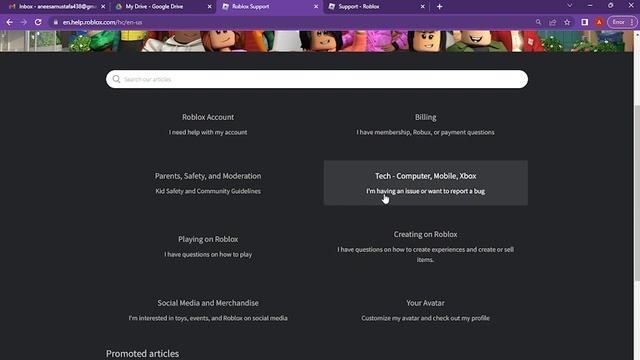Switch to the Gmail Inbox tab
640x360 pixels.
[57, 7]
